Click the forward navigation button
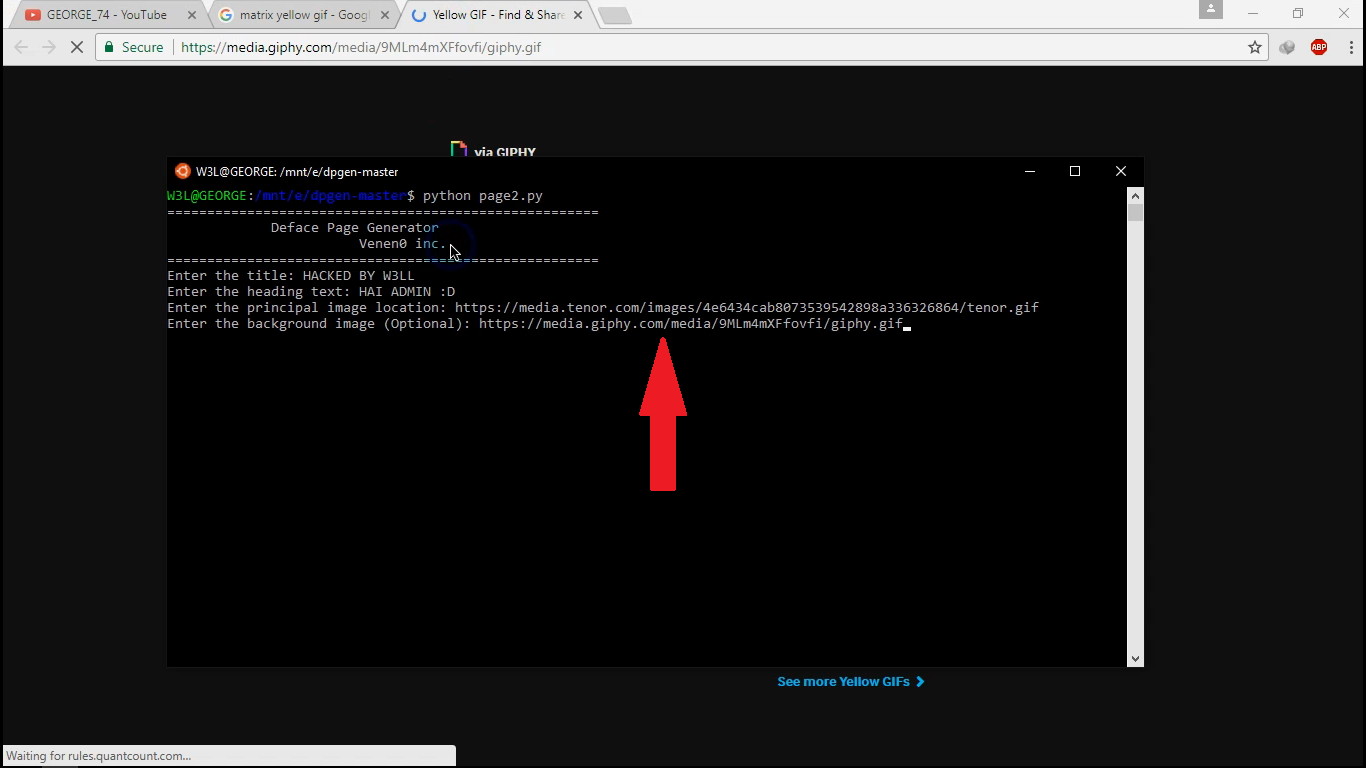This screenshot has height=768, width=1366. (x=48, y=46)
